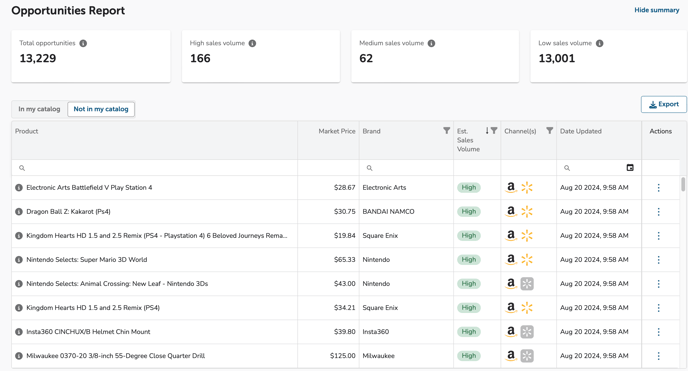Click the table vertical scrollbar thumb

pos(683,184)
